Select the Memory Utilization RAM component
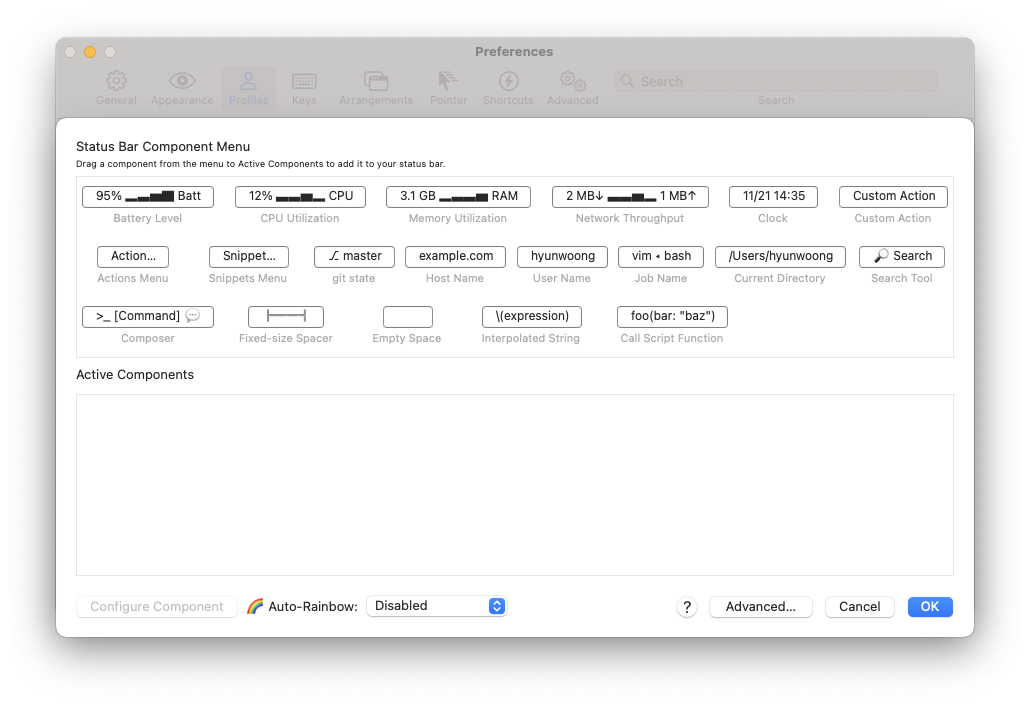The width and height of the screenshot is (1030, 711). 459,196
